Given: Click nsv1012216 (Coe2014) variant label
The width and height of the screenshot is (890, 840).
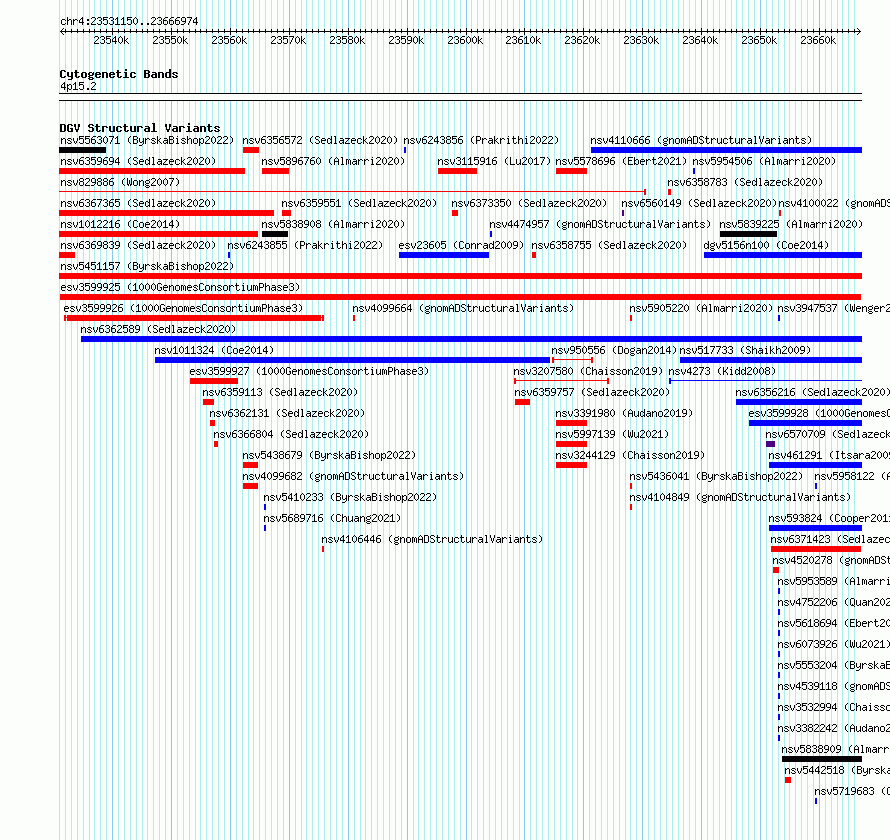Looking at the screenshot, I should [120, 224].
